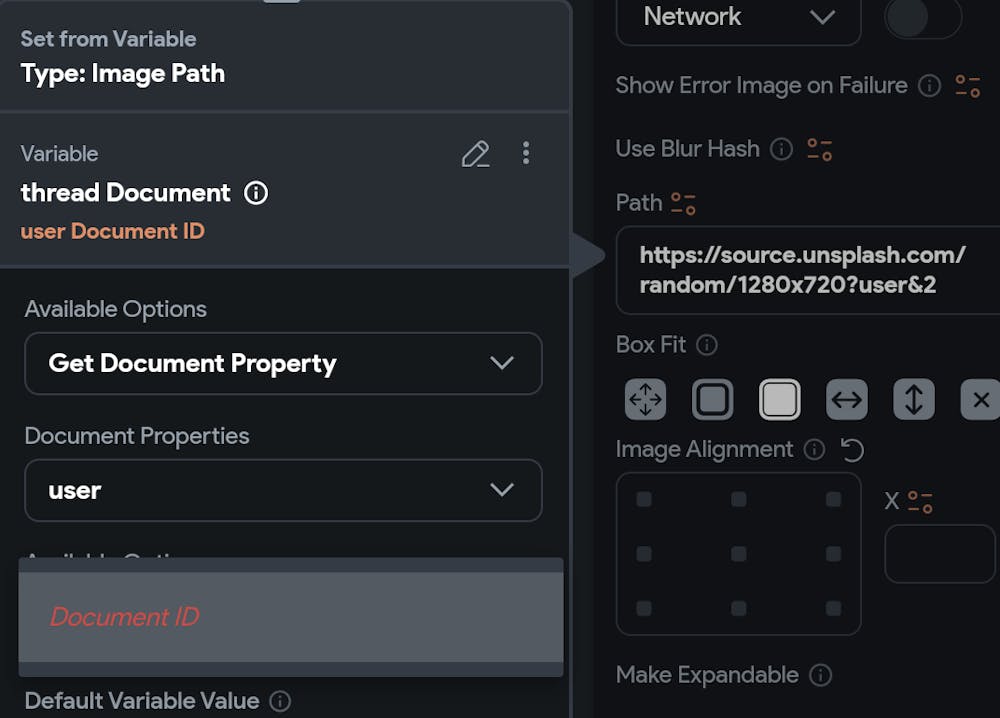Image resolution: width=1000 pixels, height=718 pixels.
Task: Click the X alignment input box
Action: pos(939,553)
